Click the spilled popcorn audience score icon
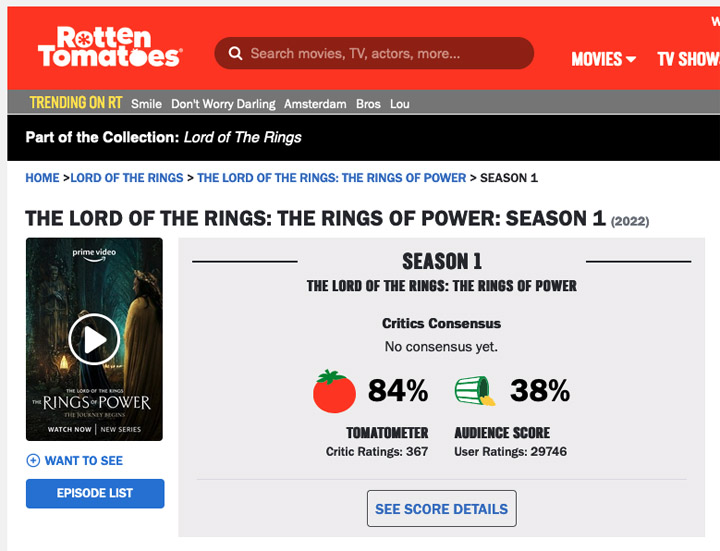 coord(477,391)
